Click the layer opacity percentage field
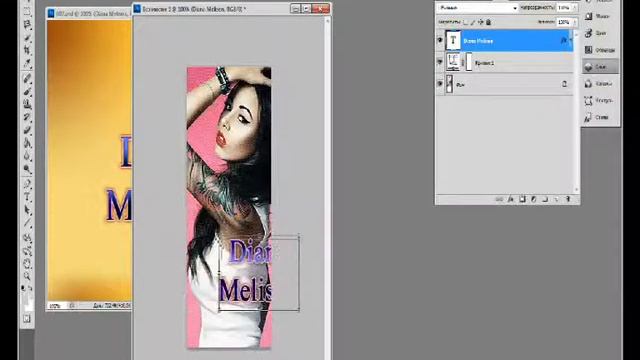640x360 pixels. pos(564,8)
